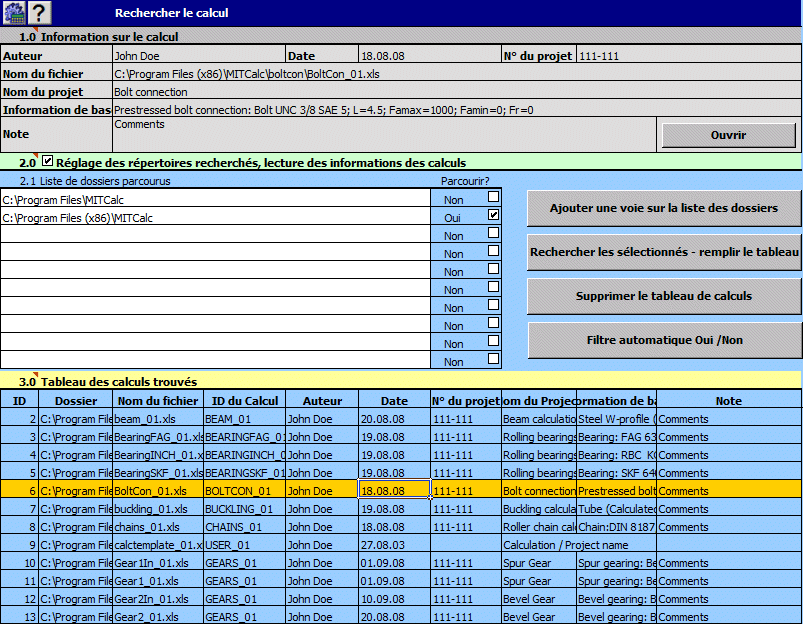Select the calctemplate_01 file name cell

158,545
